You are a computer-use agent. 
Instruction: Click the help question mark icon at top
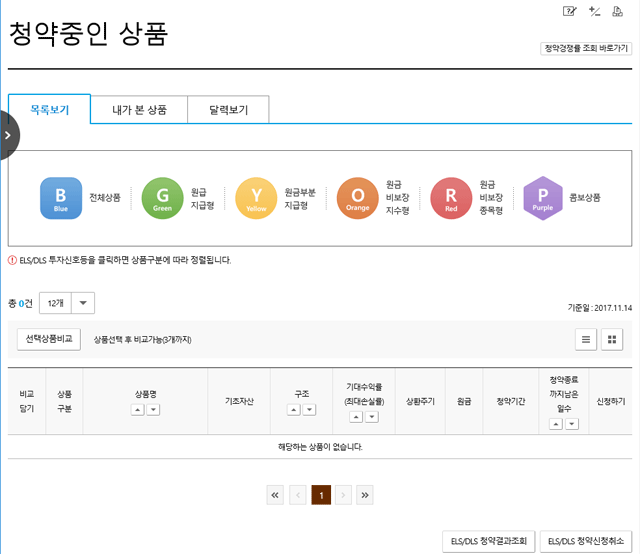570,11
